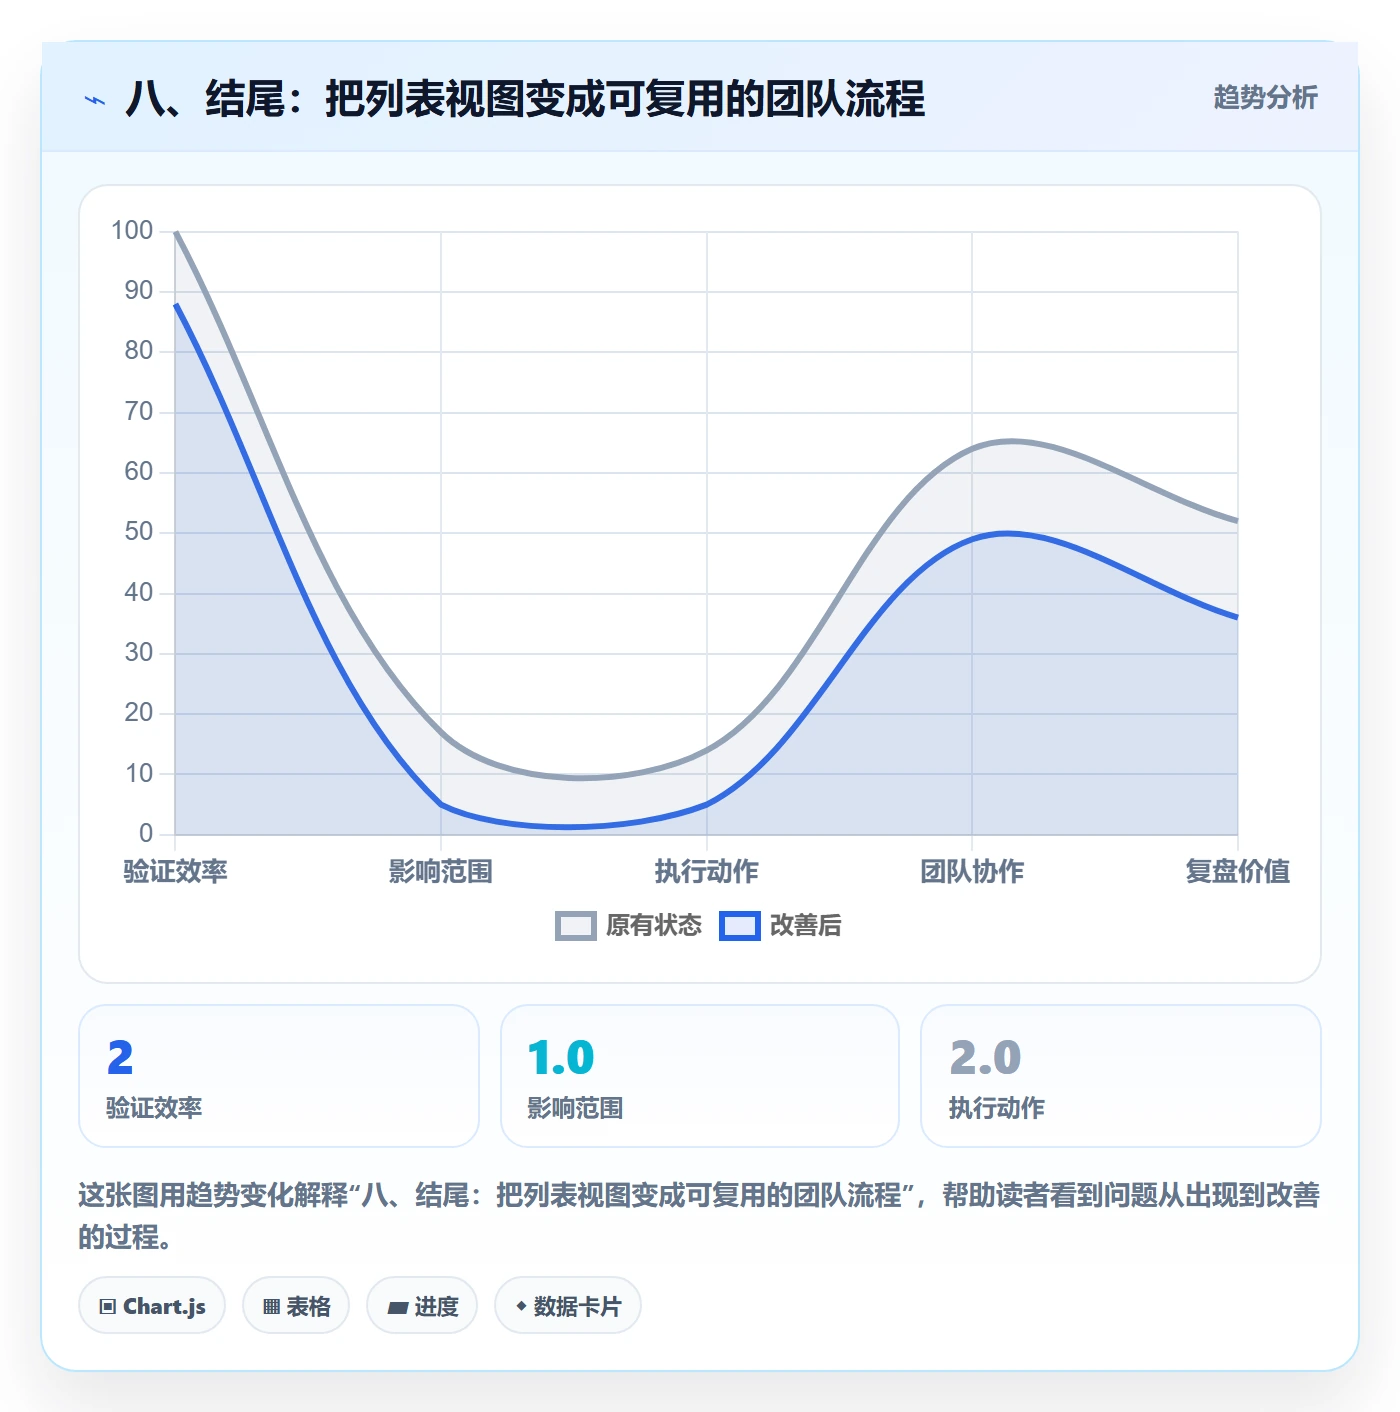Click the square icon in Chart.js tag

(107, 1307)
